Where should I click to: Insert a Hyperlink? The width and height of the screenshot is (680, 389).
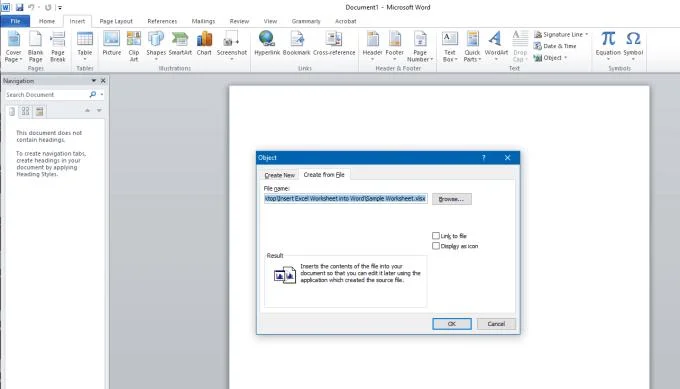267,44
